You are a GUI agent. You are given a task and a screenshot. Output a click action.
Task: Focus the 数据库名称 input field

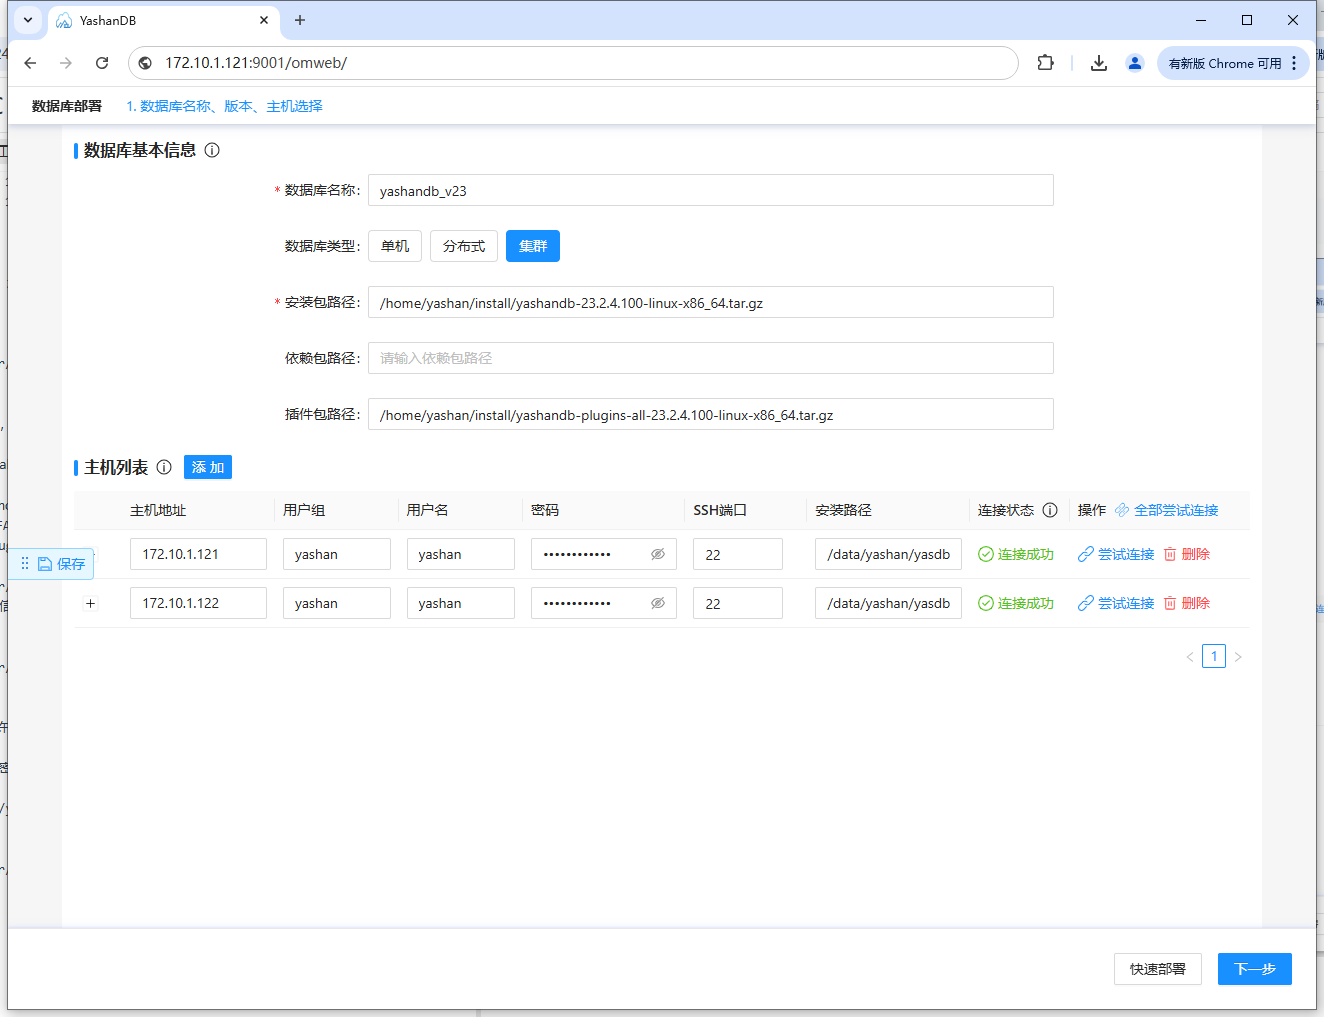(x=711, y=190)
